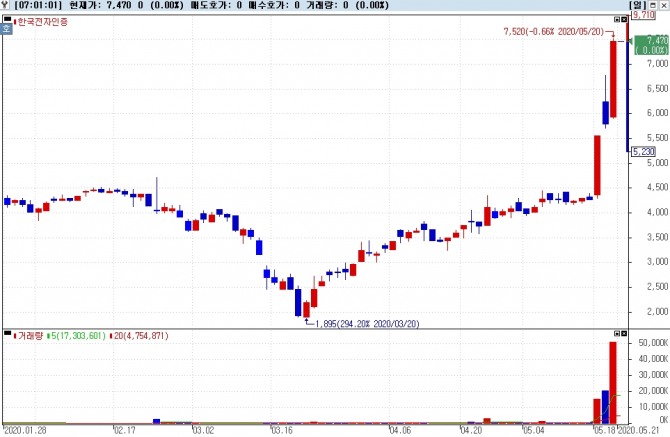670x437 pixels.
Task: Select the 20-day volume average legend 20(4,754,871)
Action: point(139,336)
